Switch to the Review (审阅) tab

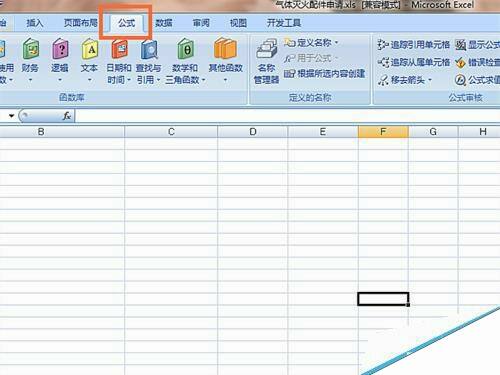[x=201, y=23]
